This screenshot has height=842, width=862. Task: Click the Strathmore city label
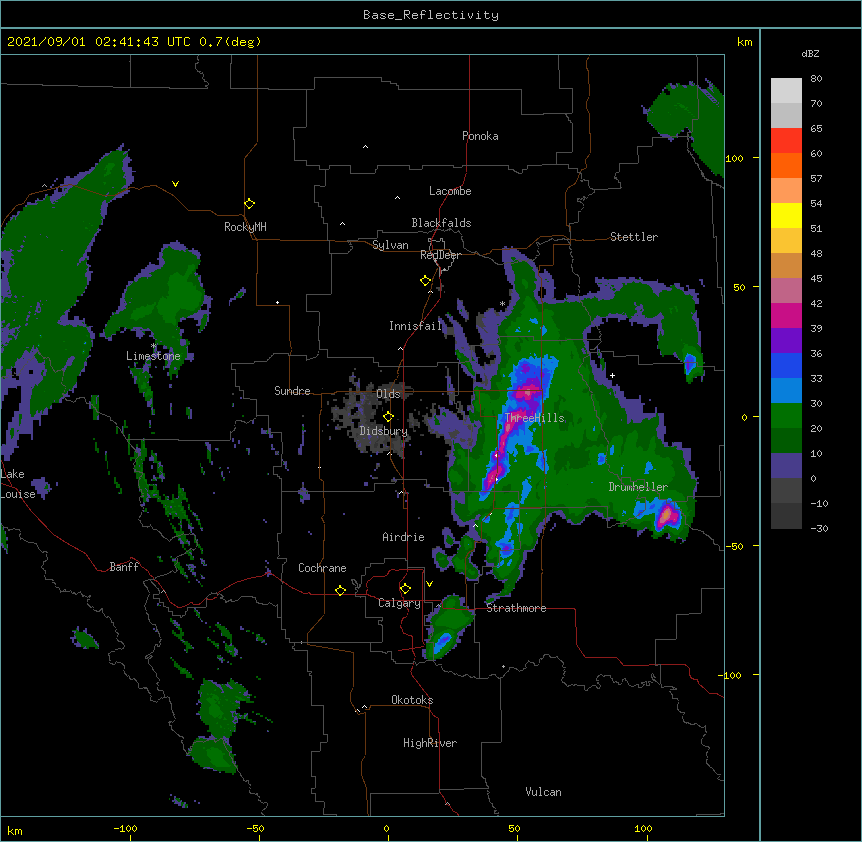(516, 608)
